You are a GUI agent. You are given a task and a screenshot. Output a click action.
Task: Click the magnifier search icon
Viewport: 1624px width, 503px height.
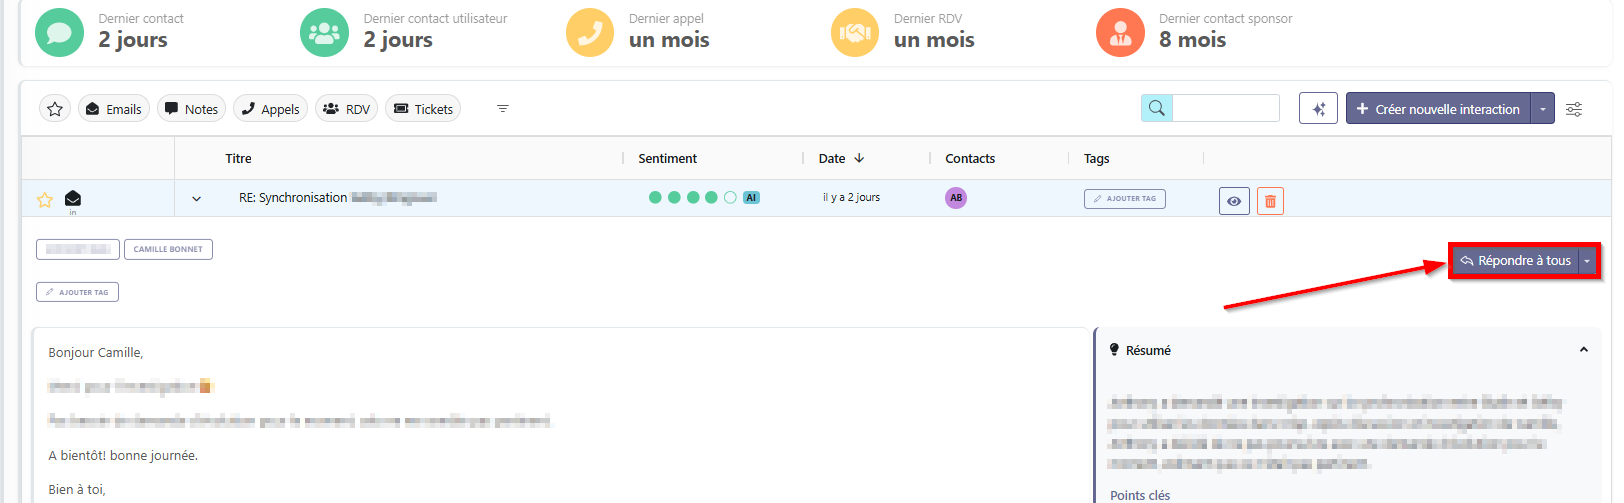(1157, 108)
